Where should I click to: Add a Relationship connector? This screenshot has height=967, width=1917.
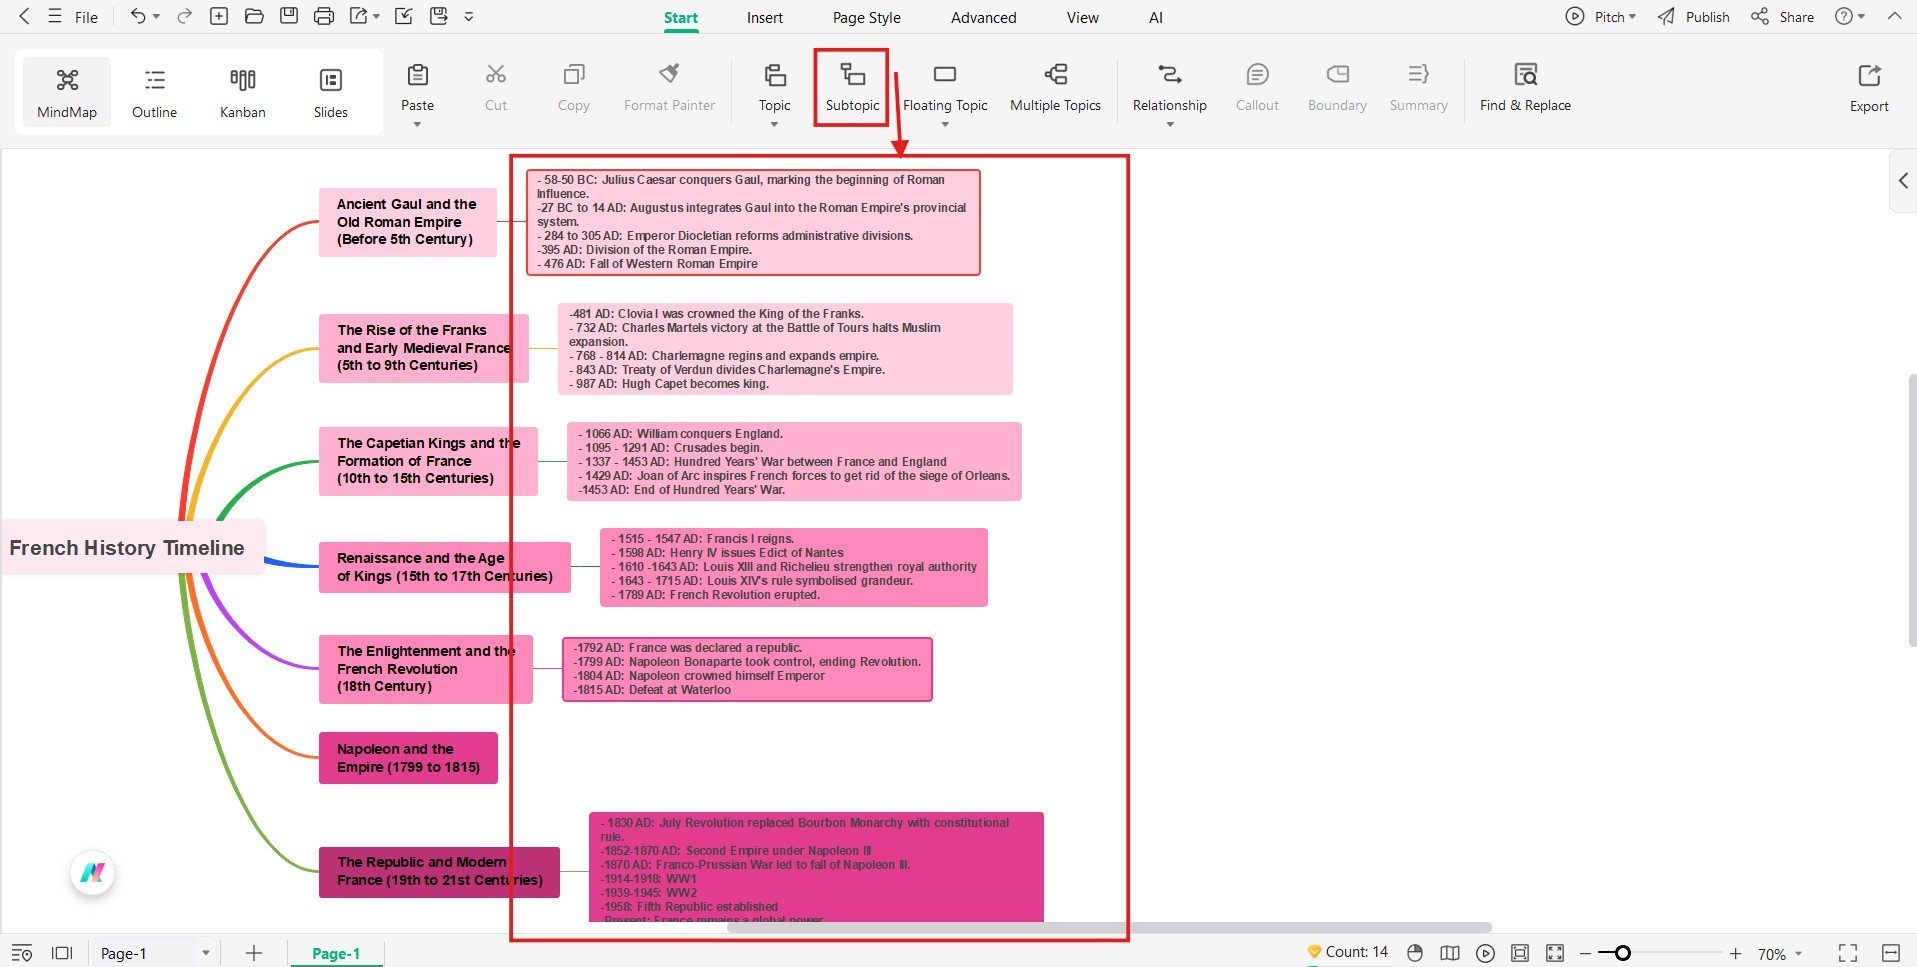[1168, 85]
